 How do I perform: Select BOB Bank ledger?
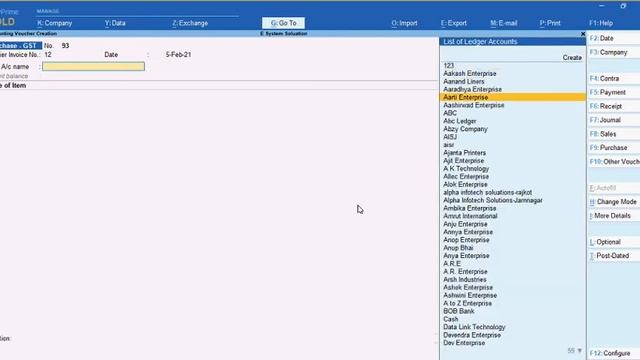[x=458, y=311]
